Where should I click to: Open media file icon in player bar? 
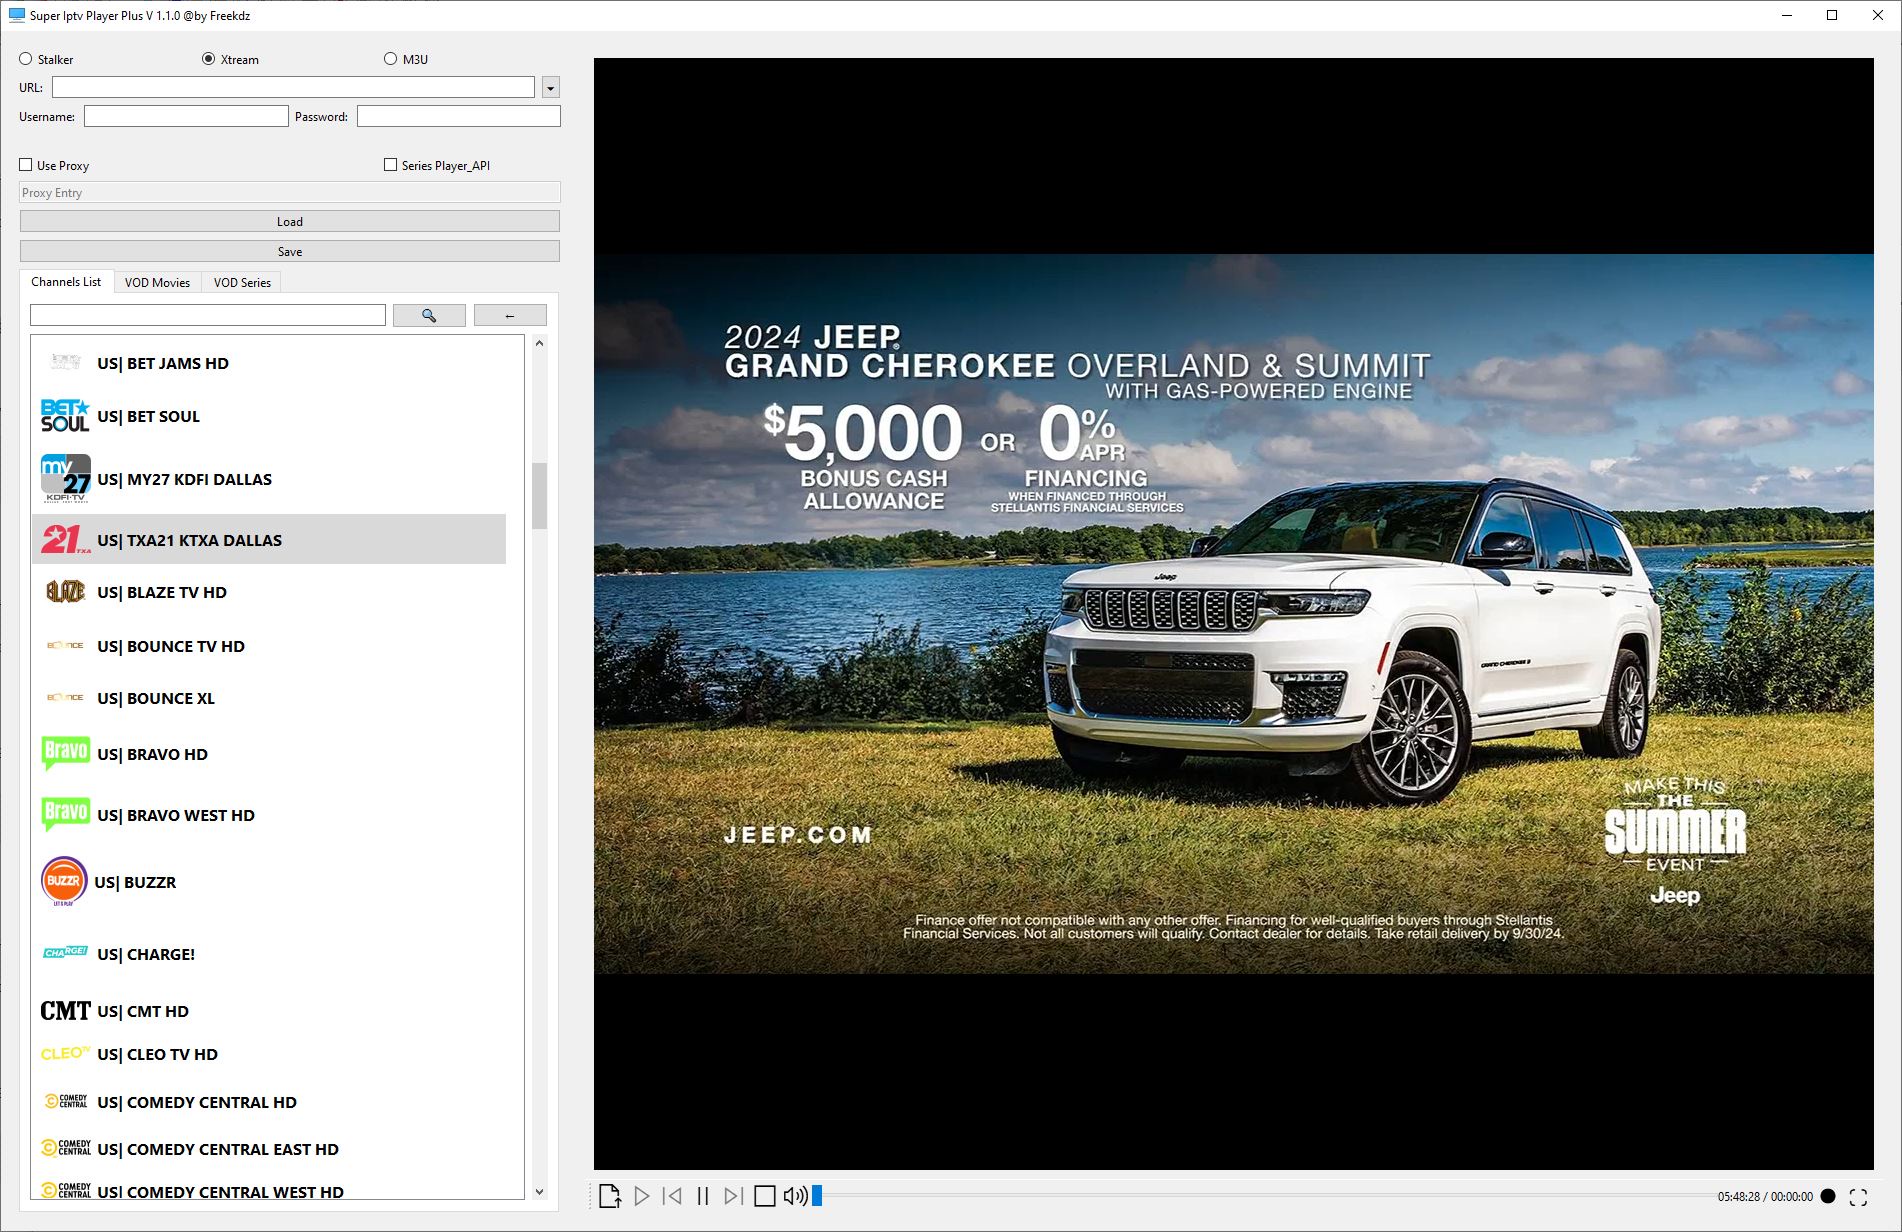coord(610,1196)
